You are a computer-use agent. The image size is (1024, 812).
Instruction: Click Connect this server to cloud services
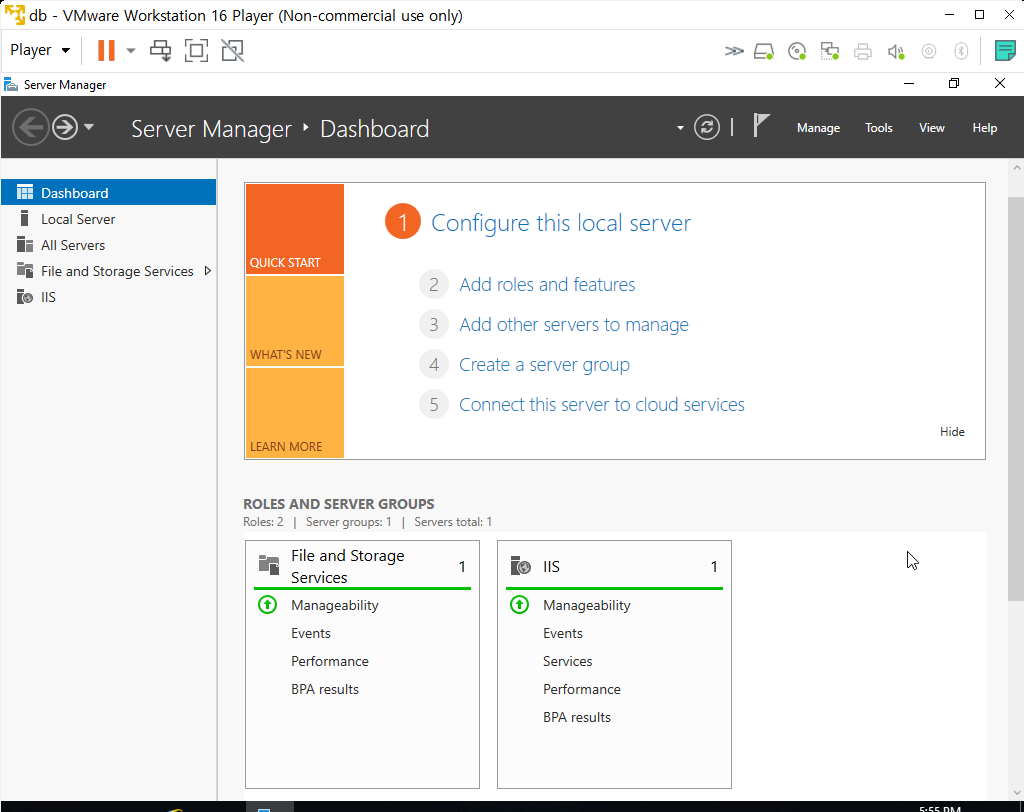[602, 404]
